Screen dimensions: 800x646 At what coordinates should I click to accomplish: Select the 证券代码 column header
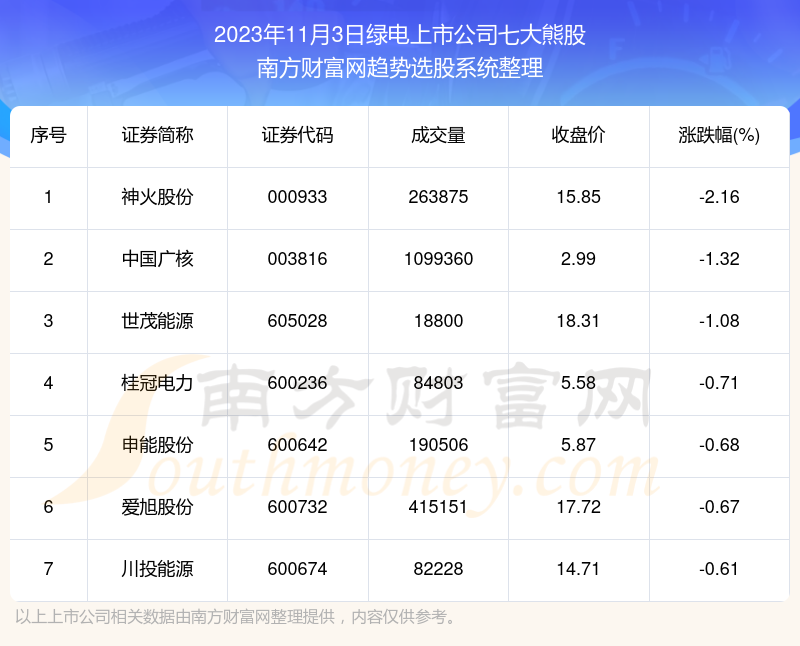[297, 136]
